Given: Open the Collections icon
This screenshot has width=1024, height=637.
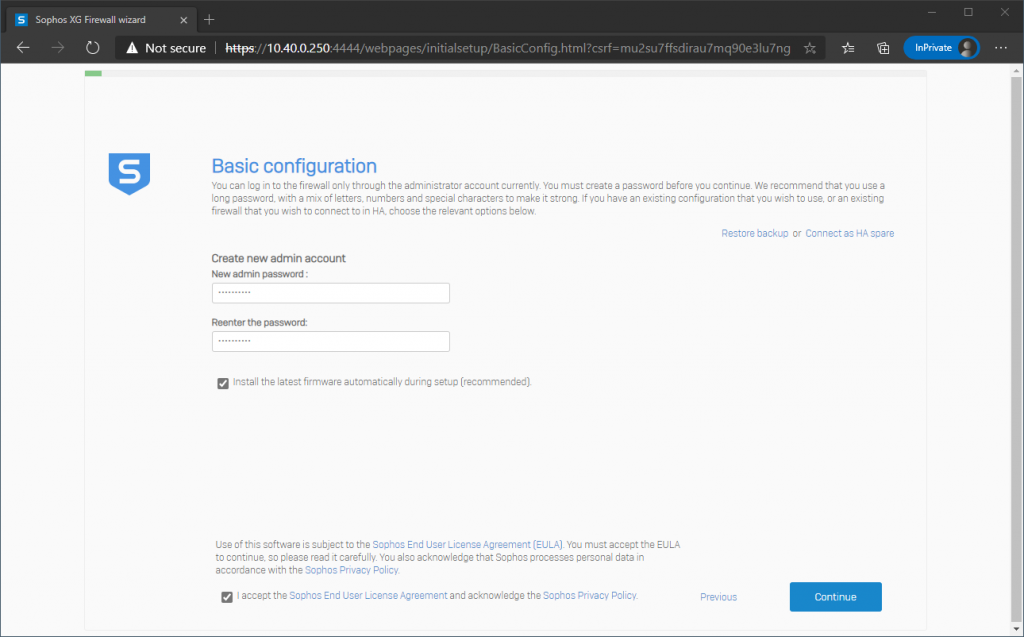Looking at the screenshot, I should point(883,48).
